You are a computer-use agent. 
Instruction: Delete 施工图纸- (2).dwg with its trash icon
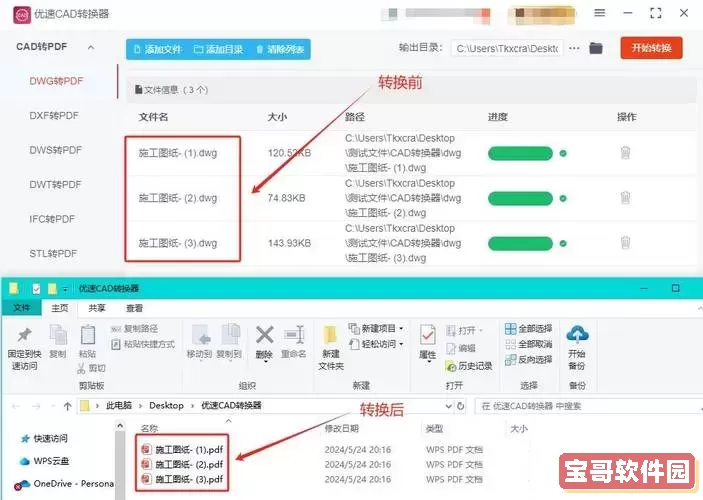tap(625, 198)
